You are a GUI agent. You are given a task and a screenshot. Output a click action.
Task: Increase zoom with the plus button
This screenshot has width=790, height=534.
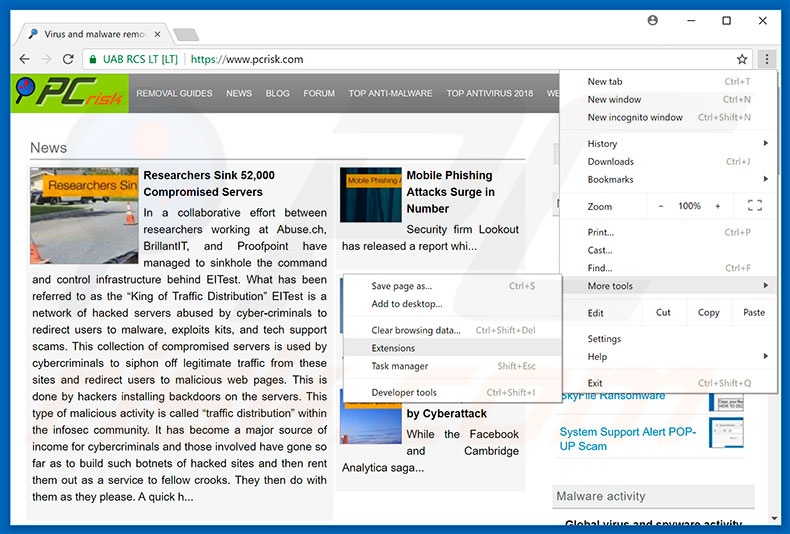click(x=717, y=206)
